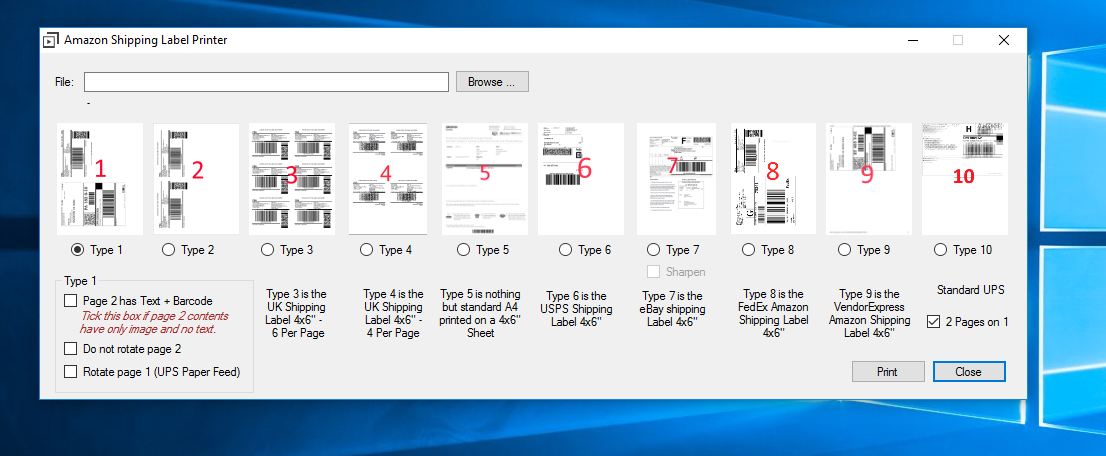
Task: Click the VendorExpress label thumbnail 9
Action: [x=869, y=179]
